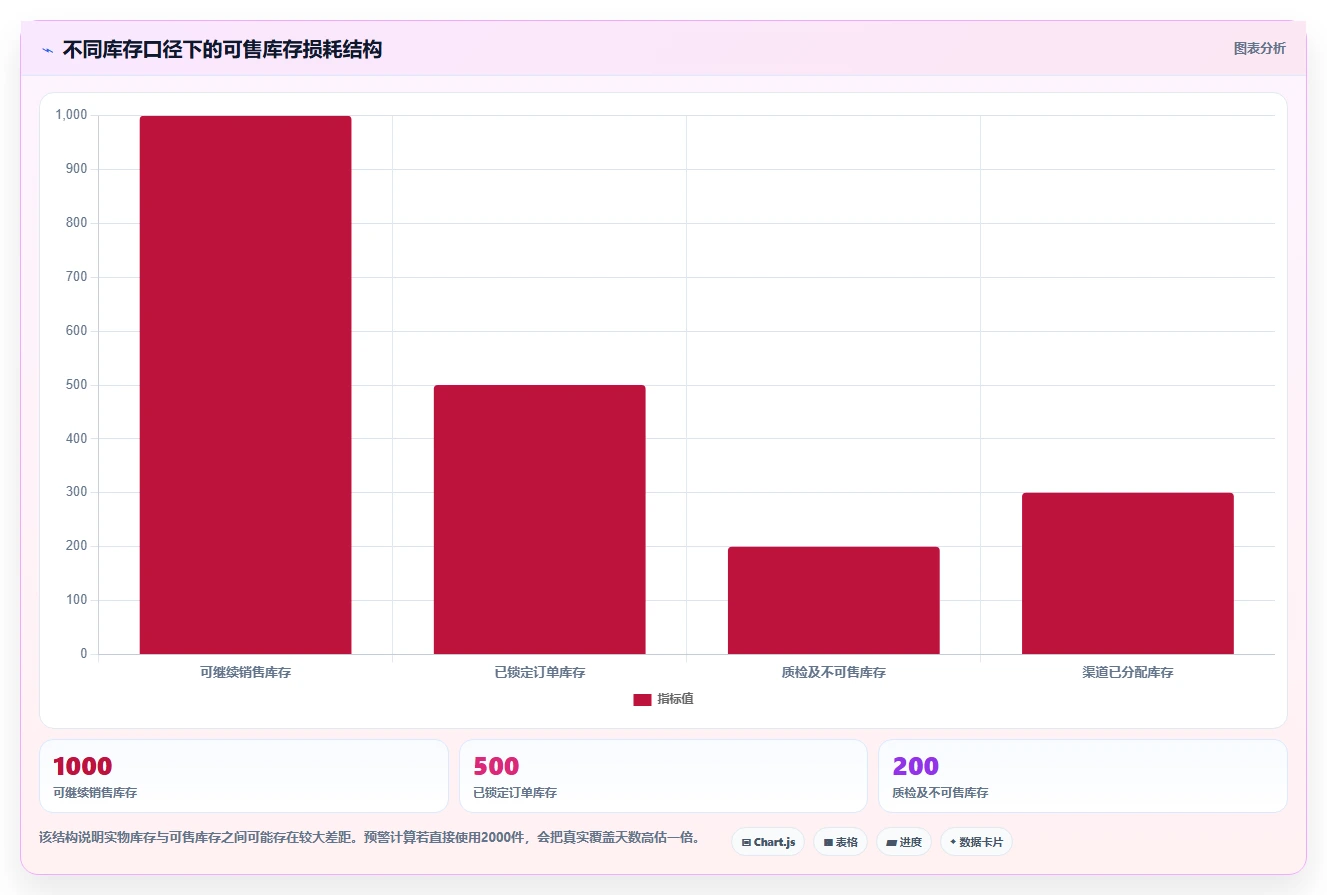1327x895 pixels.
Task: Select the 渠道已分配库存 bar
Action: pyautogui.click(x=1127, y=573)
